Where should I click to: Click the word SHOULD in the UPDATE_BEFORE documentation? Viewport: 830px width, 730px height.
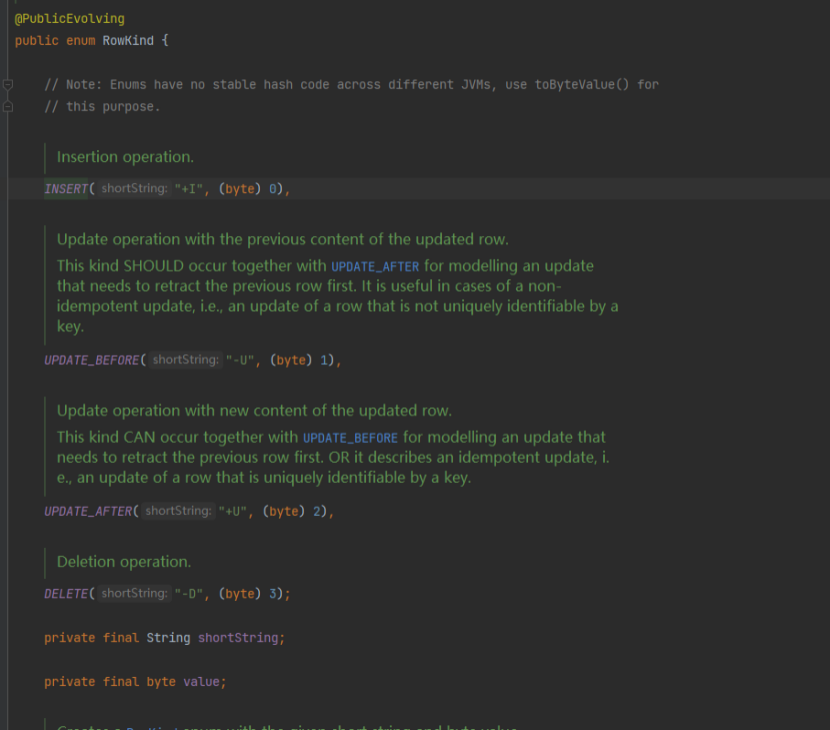point(154,266)
